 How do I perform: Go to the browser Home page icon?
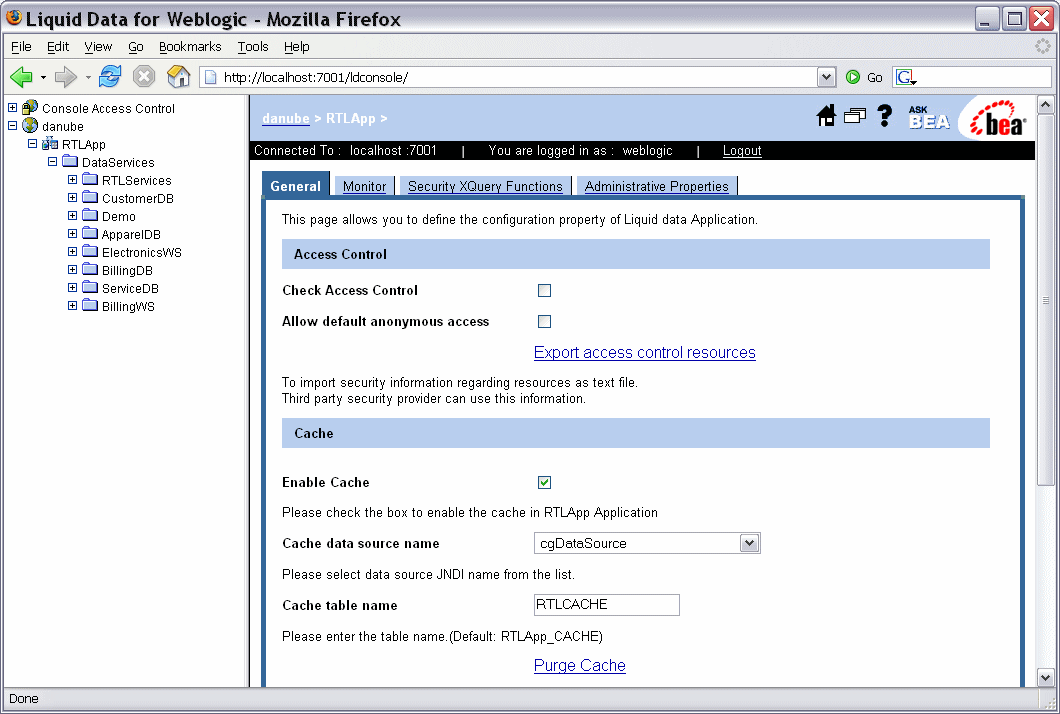coord(178,76)
